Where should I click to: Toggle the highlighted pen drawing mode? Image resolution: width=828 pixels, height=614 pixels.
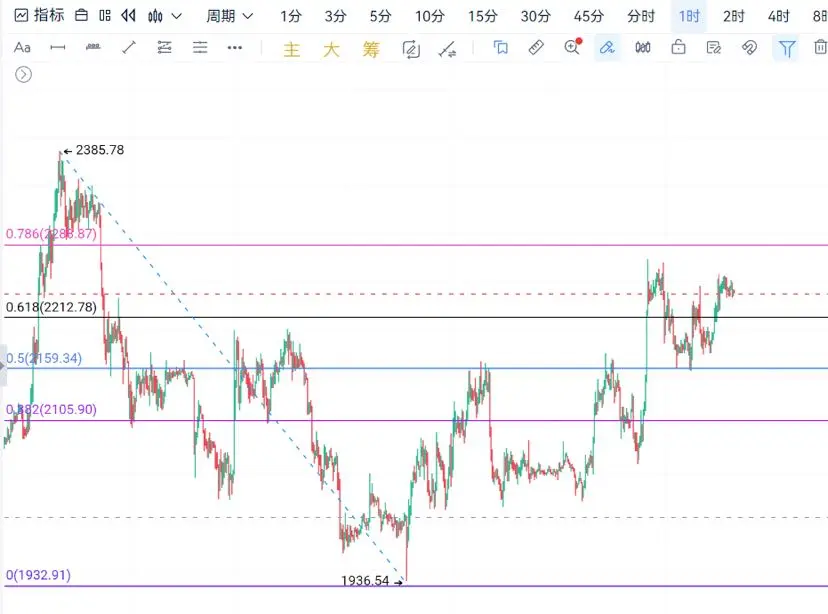point(607,48)
